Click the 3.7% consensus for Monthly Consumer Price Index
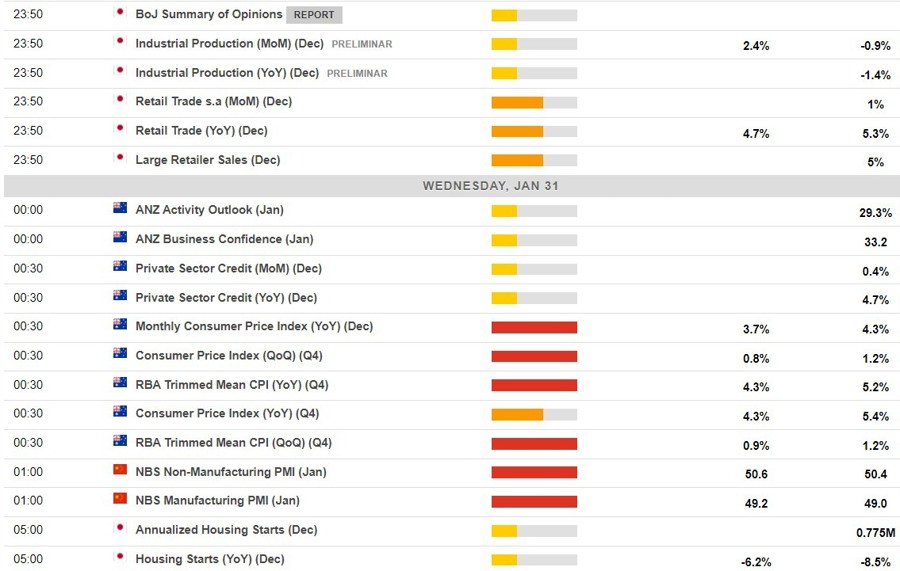The width and height of the screenshot is (900, 571). point(756,329)
